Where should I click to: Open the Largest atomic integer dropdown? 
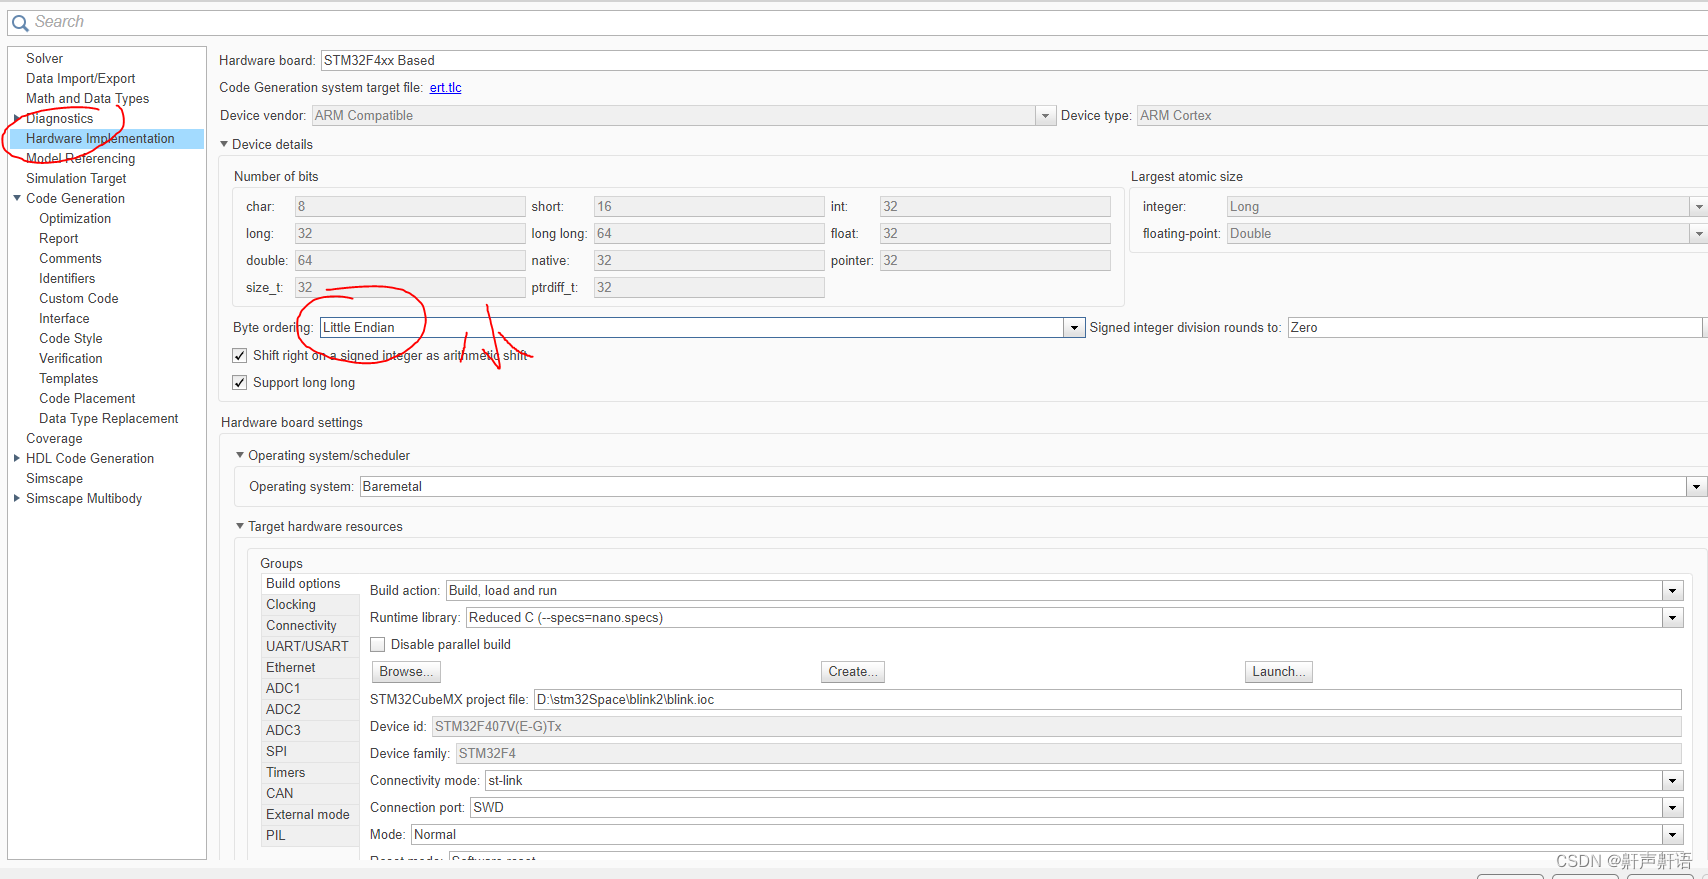(x=1697, y=206)
